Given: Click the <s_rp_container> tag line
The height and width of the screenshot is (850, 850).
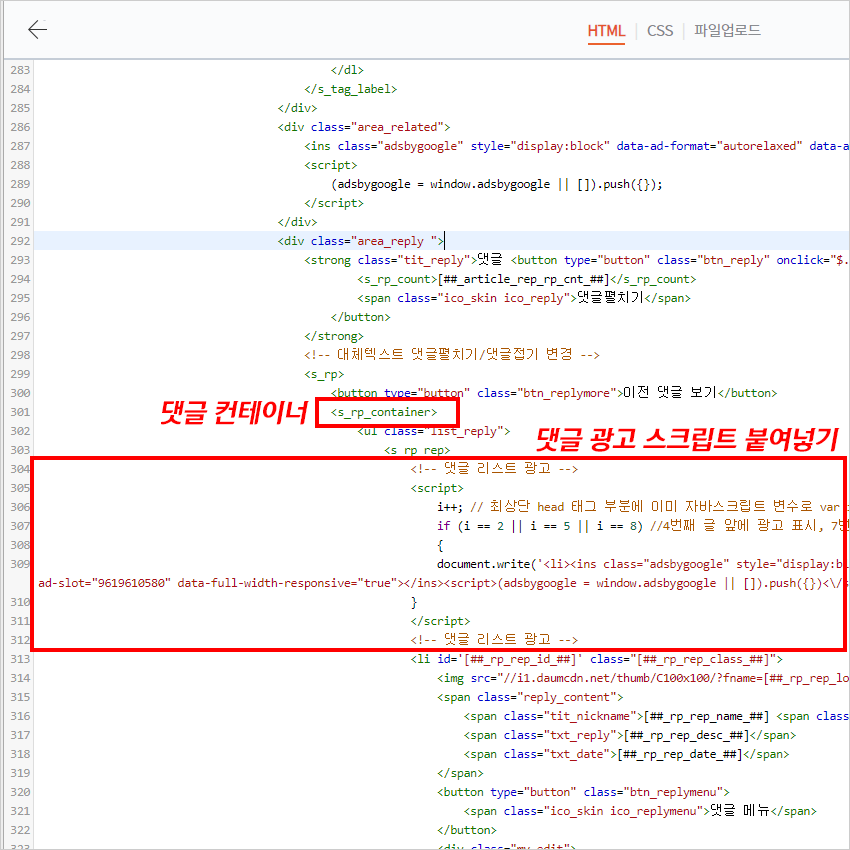Looking at the screenshot, I should tap(384, 412).
